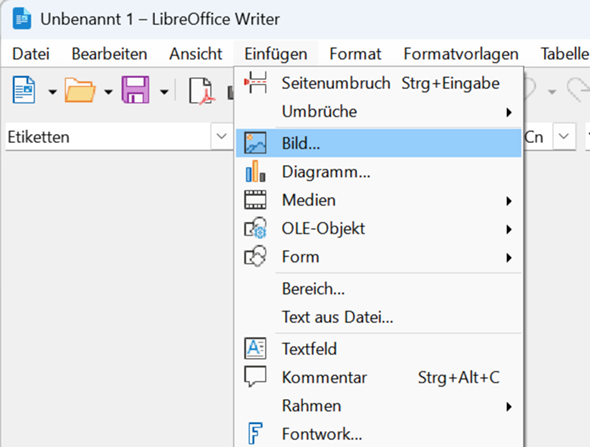
Task: Expand the Save dropdown arrow
Action: (x=164, y=91)
